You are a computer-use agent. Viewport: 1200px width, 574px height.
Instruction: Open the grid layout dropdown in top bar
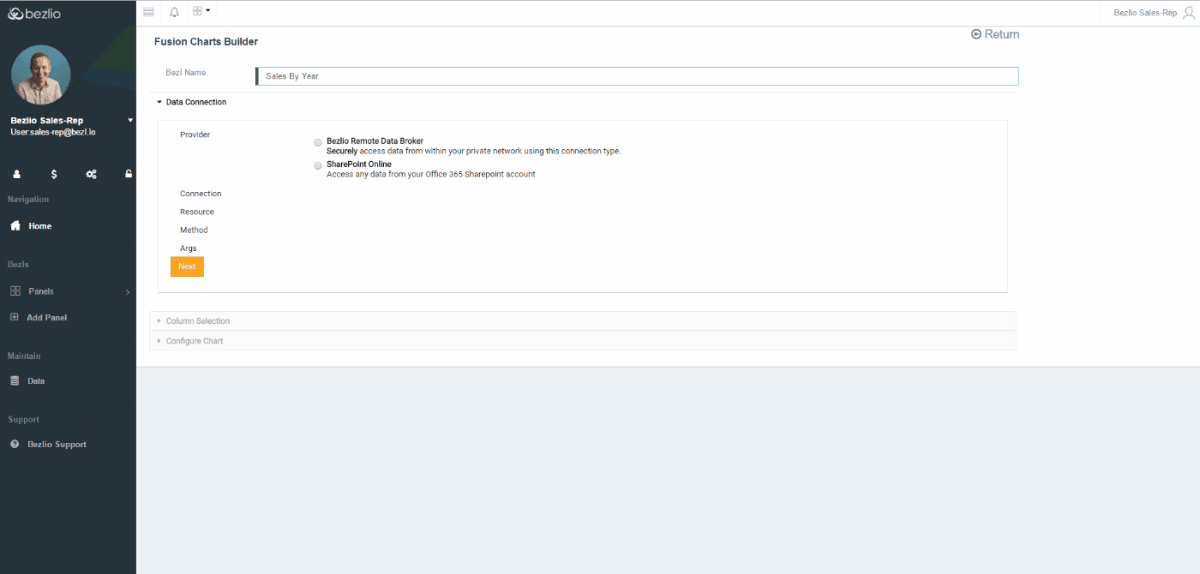pyautogui.click(x=201, y=11)
